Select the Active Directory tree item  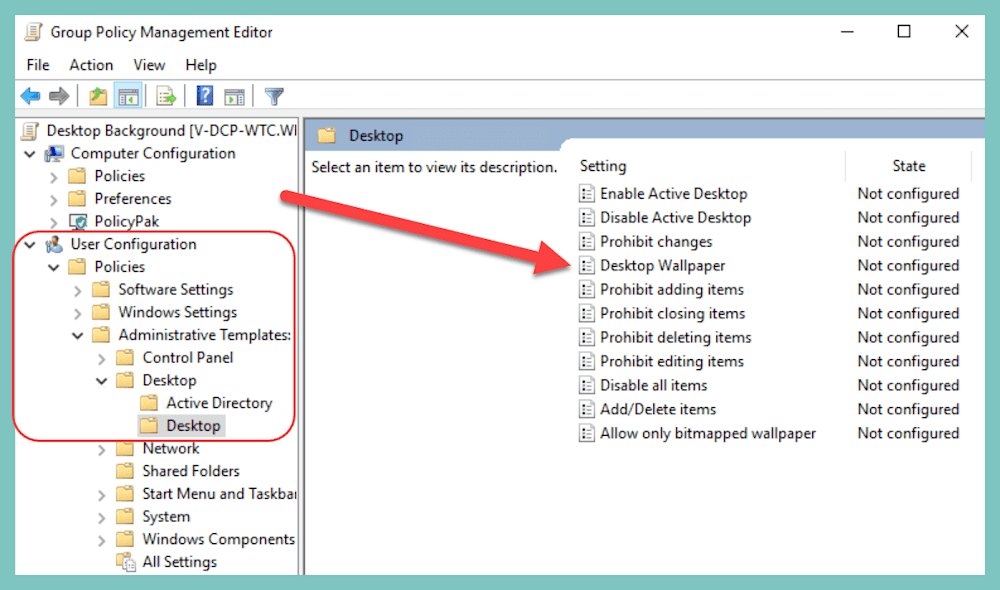tap(220, 402)
